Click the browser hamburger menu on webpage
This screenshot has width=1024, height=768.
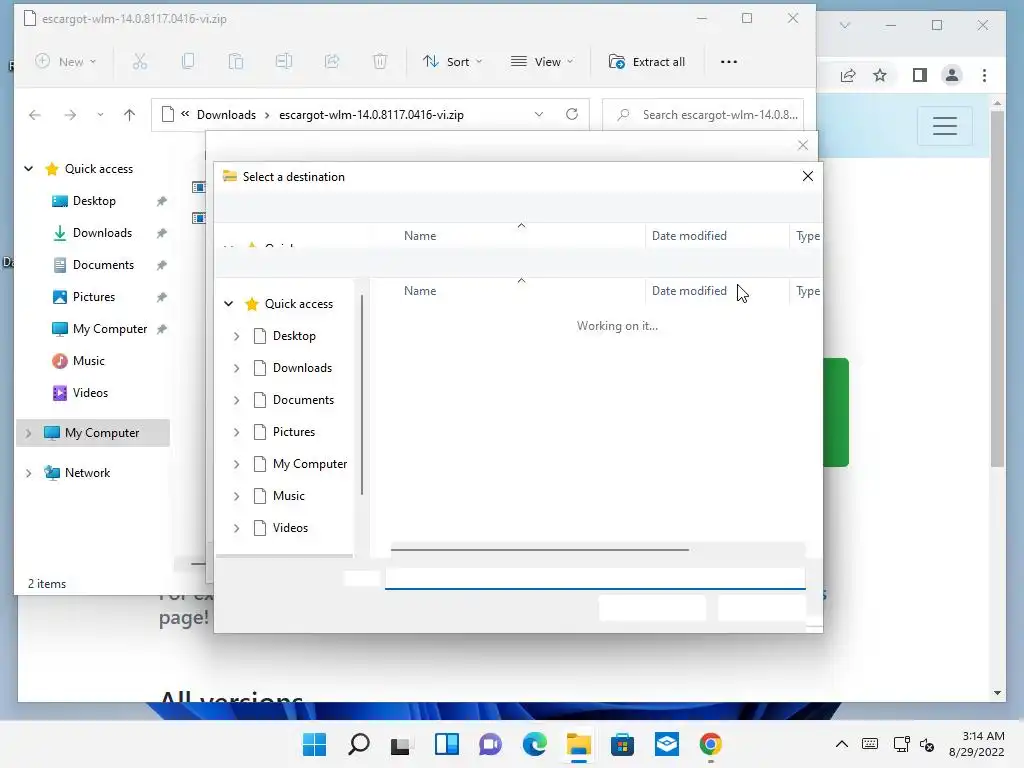pos(944,125)
